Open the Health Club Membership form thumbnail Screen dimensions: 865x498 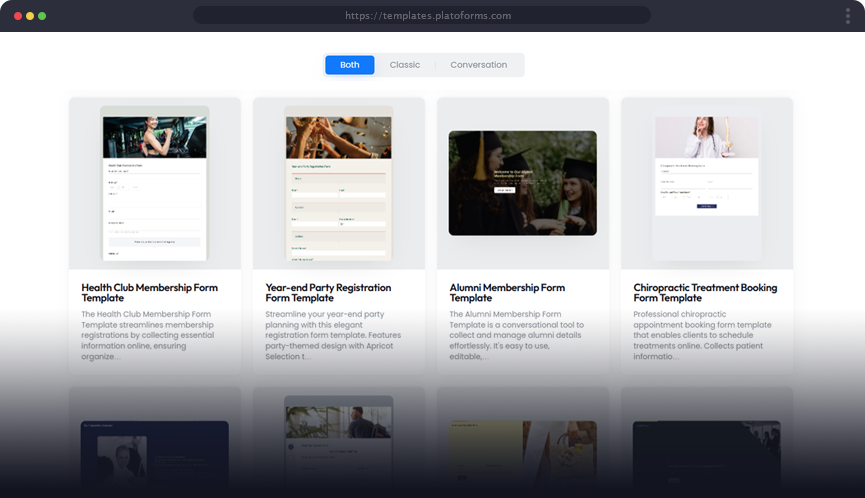click(x=154, y=184)
